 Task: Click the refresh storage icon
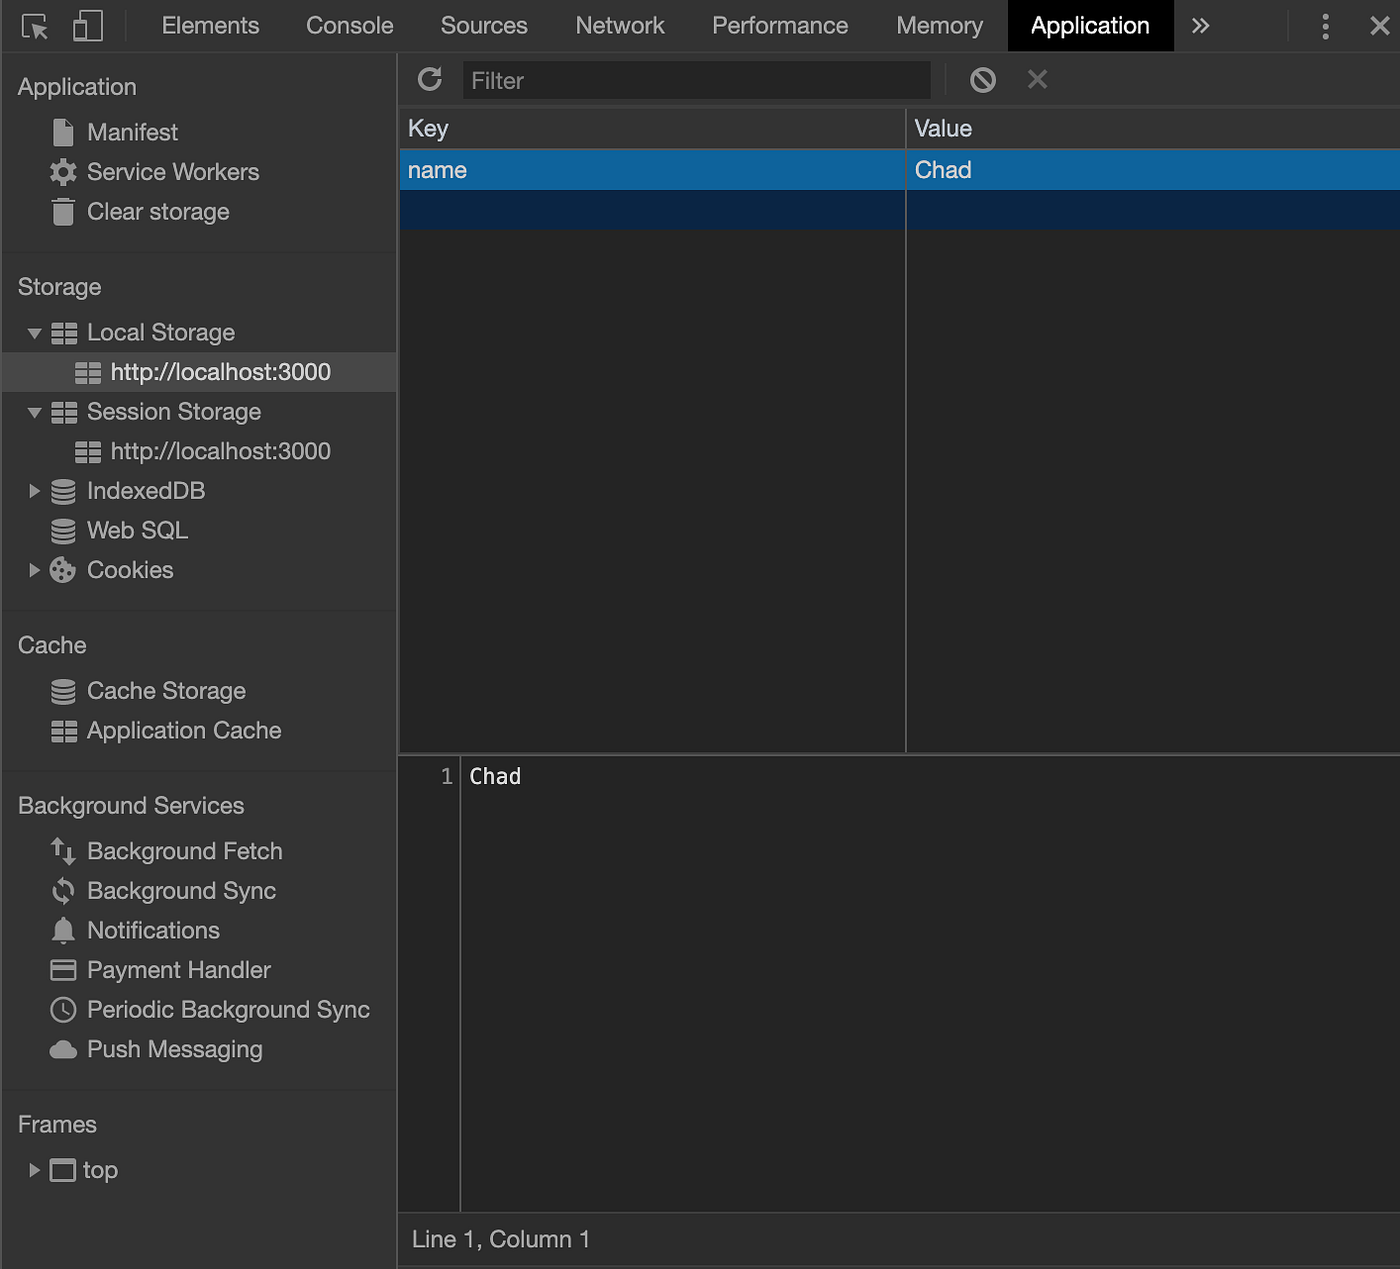[x=430, y=80]
